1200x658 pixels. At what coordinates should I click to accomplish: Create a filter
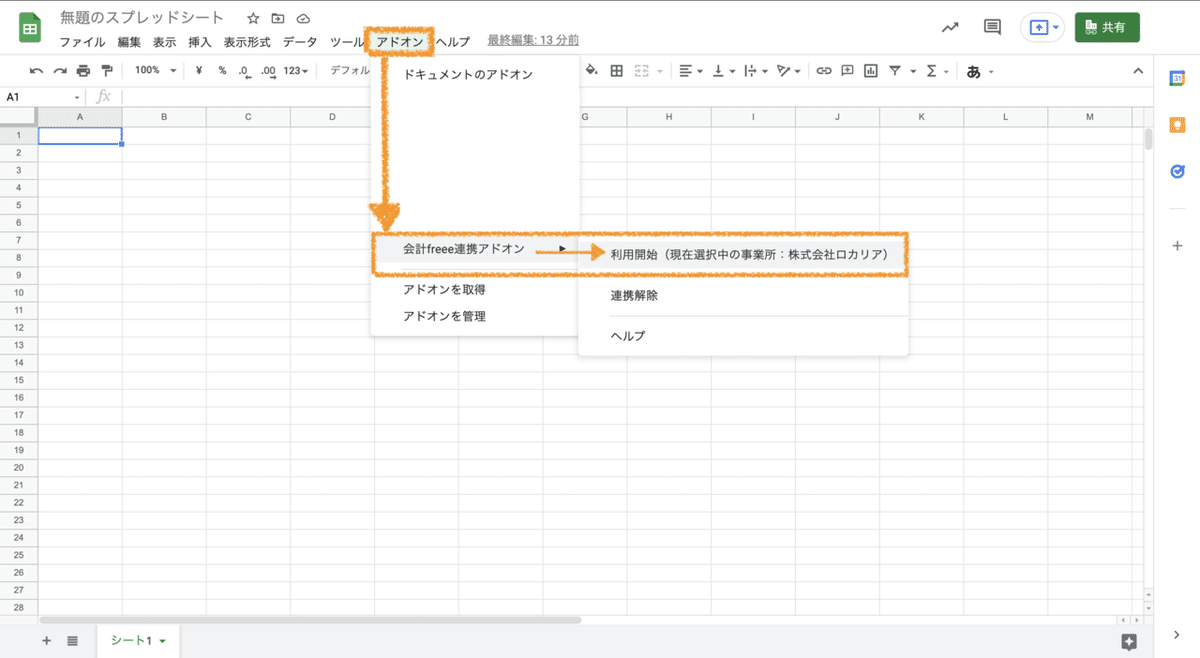[x=895, y=71]
